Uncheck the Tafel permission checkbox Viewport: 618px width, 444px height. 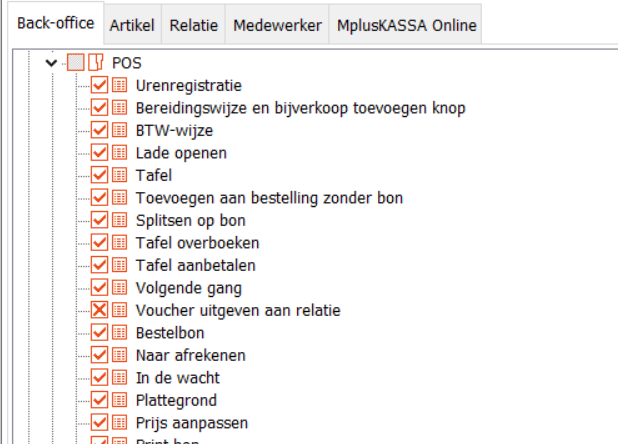tap(100, 176)
